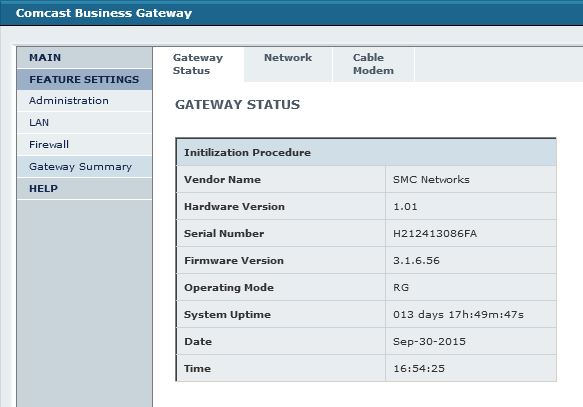Click the Firmware Version label

coord(234,261)
